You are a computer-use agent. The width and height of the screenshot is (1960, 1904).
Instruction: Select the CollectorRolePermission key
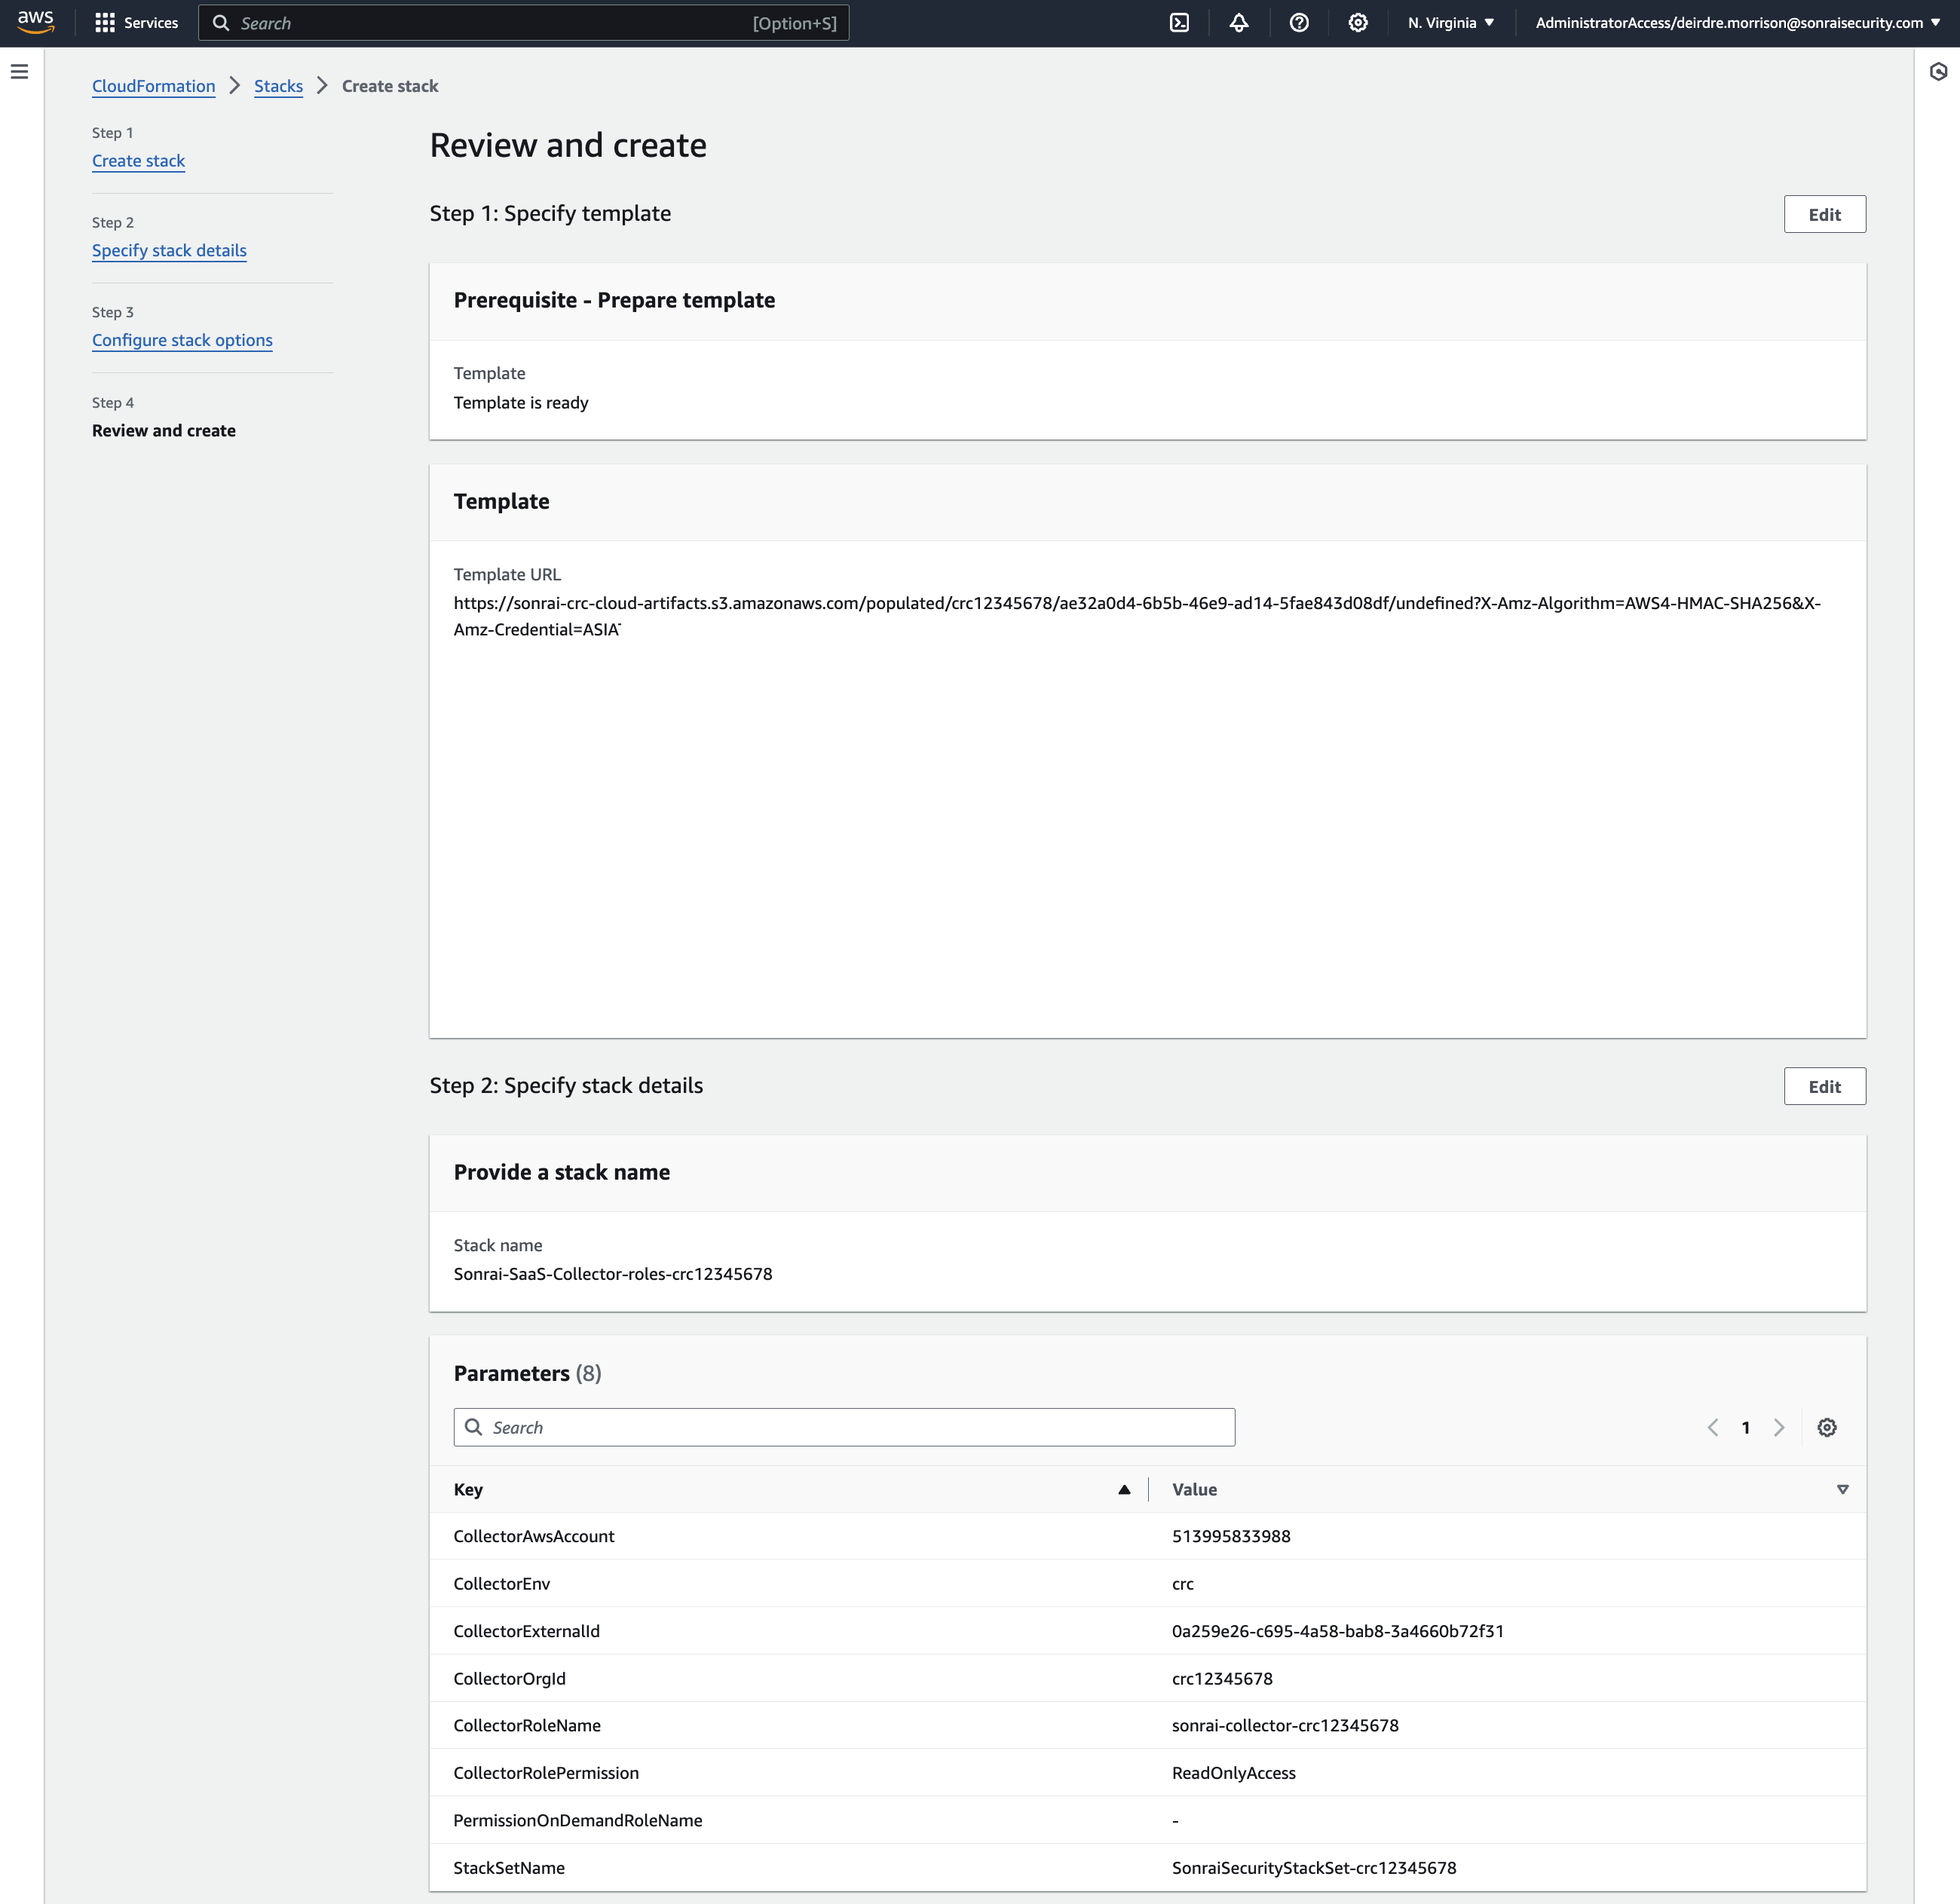pyautogui.click(x=546, y=1773)
